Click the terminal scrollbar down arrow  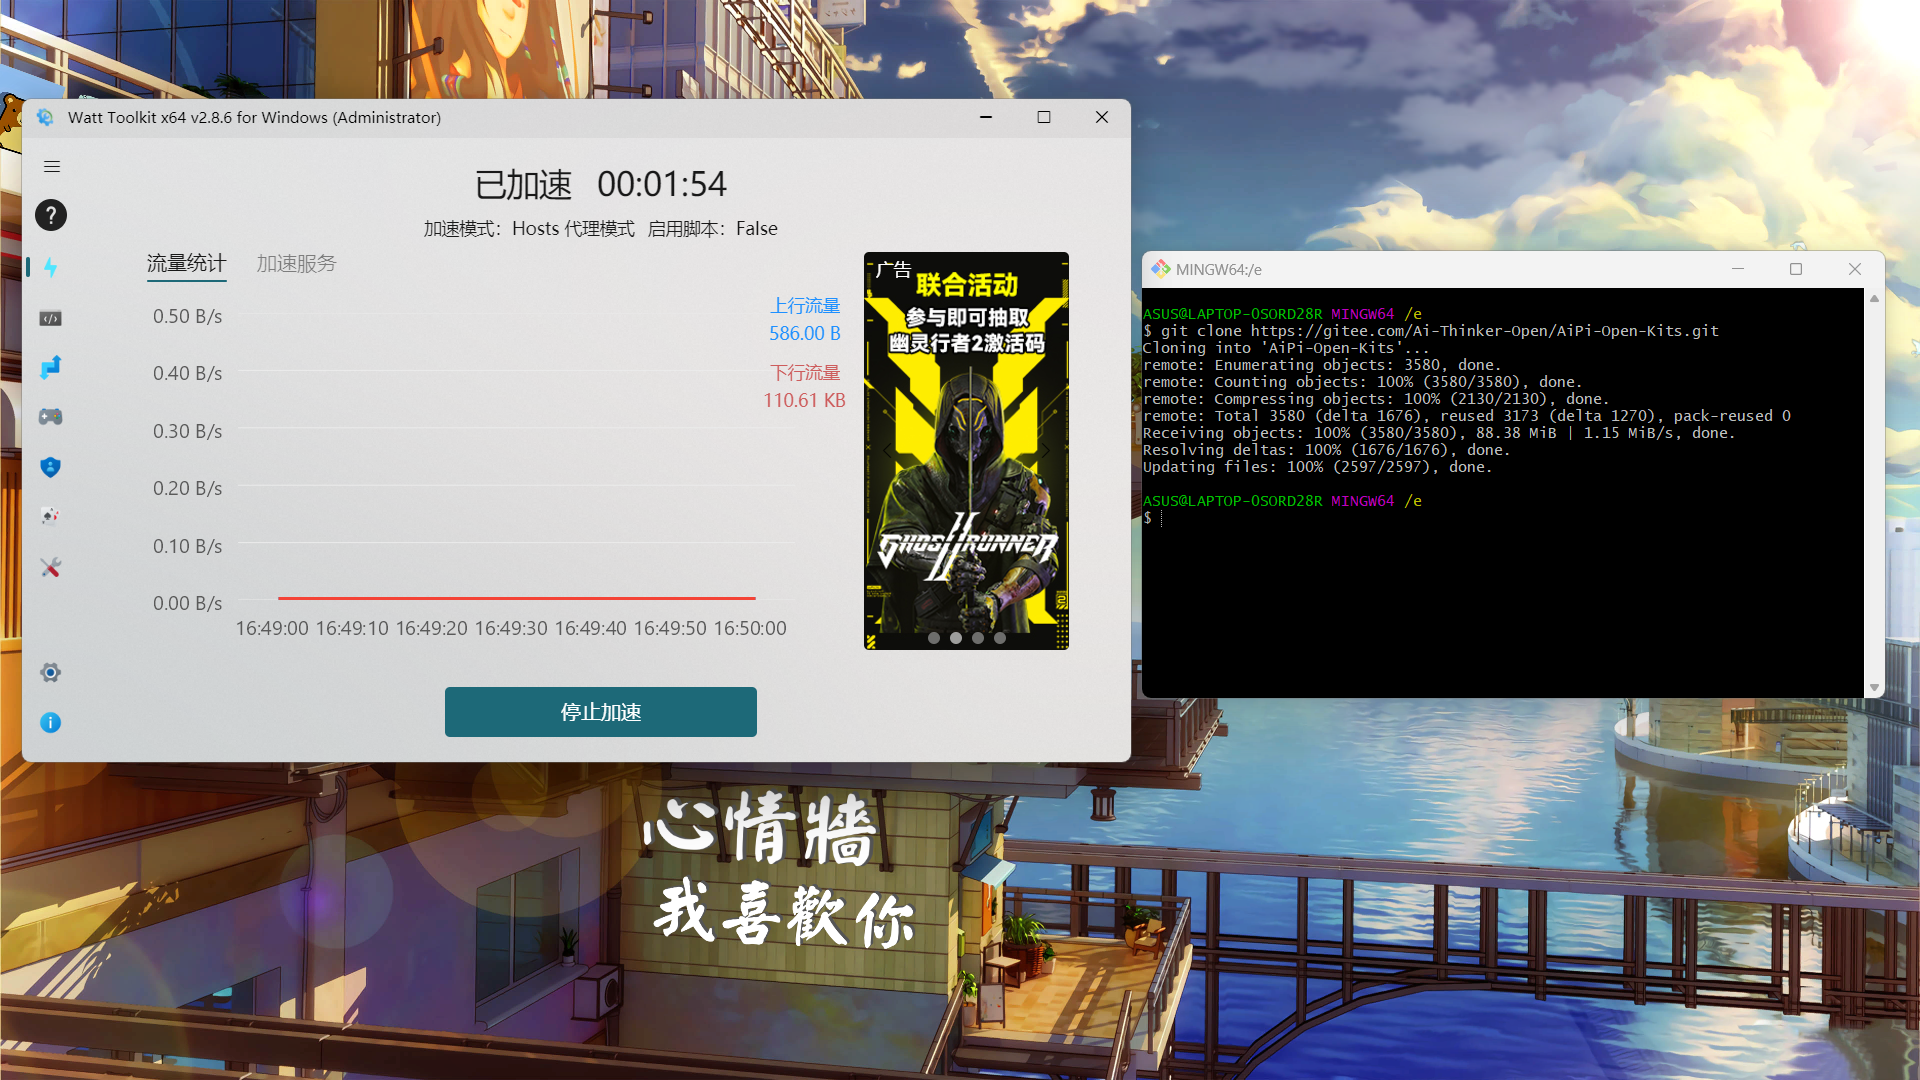pyautogui.click(x=1874, y=688)
